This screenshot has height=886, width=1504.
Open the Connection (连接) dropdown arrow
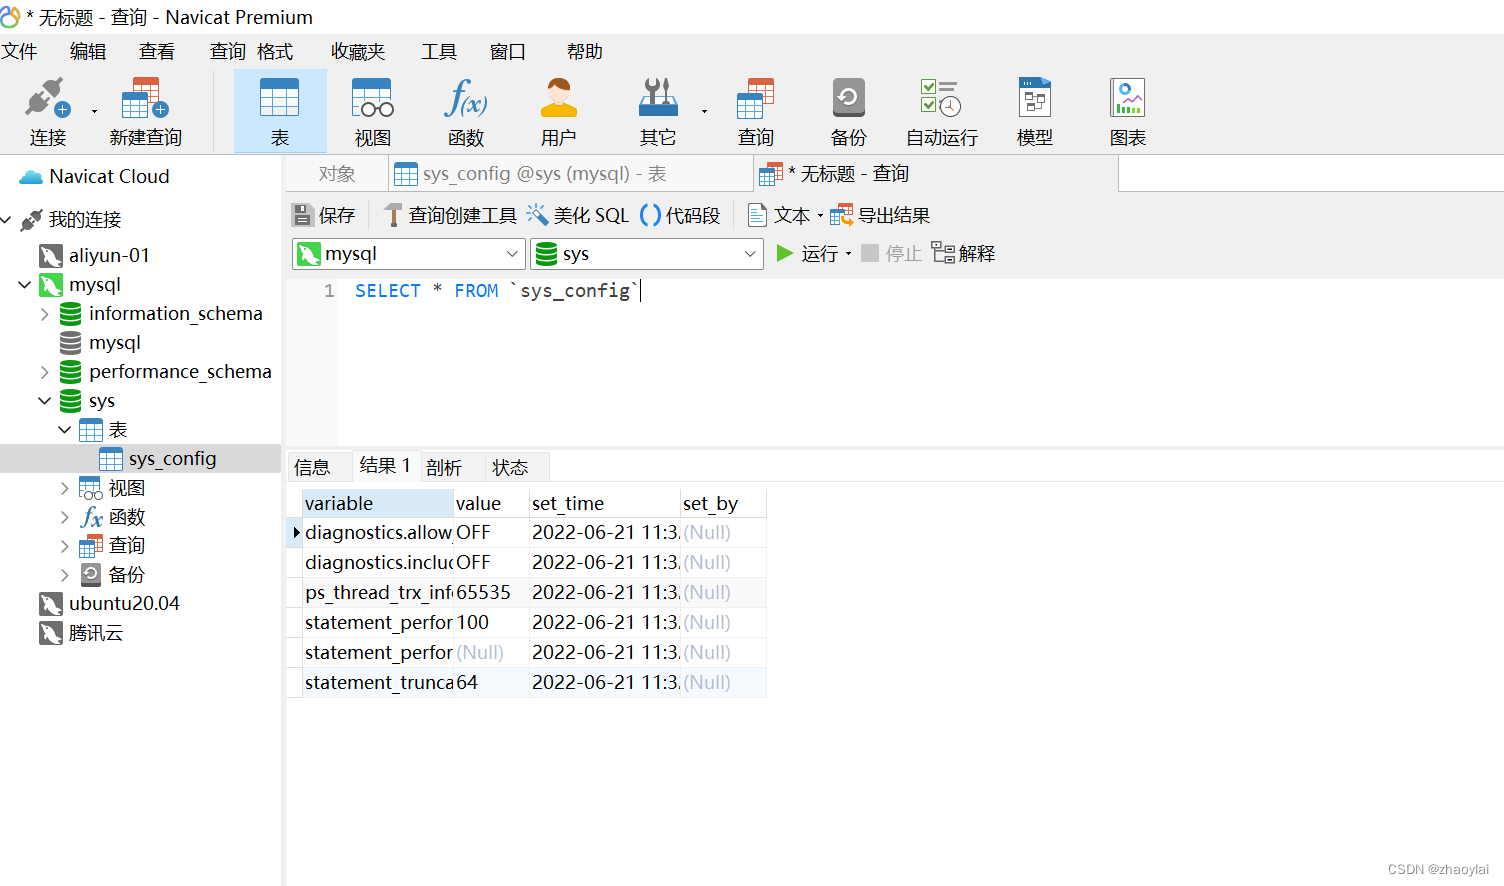click(x=95, y=111)
